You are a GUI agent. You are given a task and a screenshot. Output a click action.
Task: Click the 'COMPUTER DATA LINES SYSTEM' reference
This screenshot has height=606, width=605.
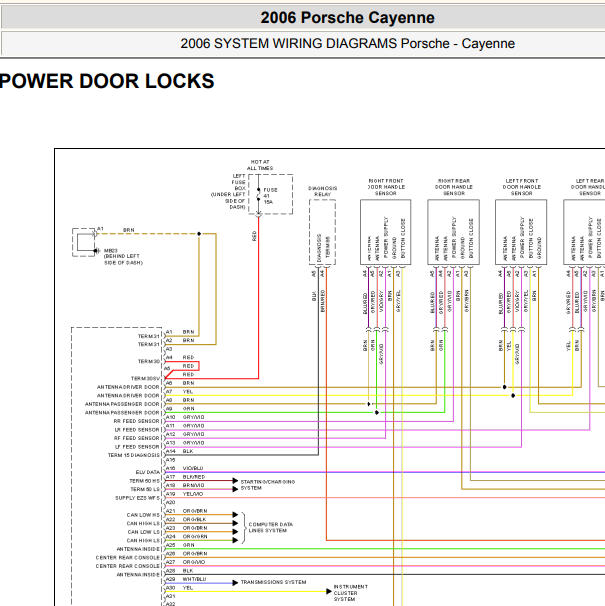tap(271, 528)
